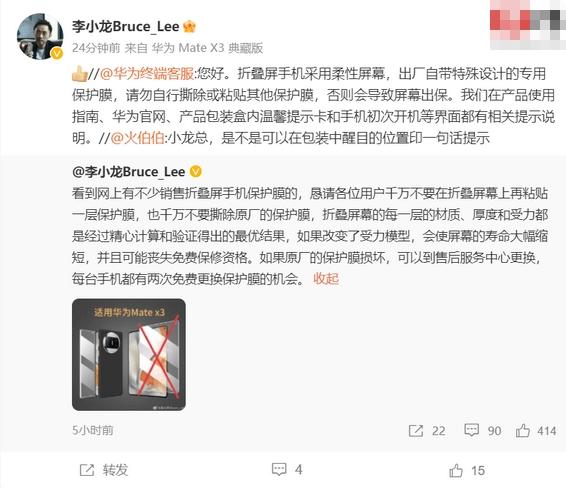The width and height of the screenshot is (566, 488).
Task: Click the crown membership badge beside username
Action: click(x=190, y=26)
